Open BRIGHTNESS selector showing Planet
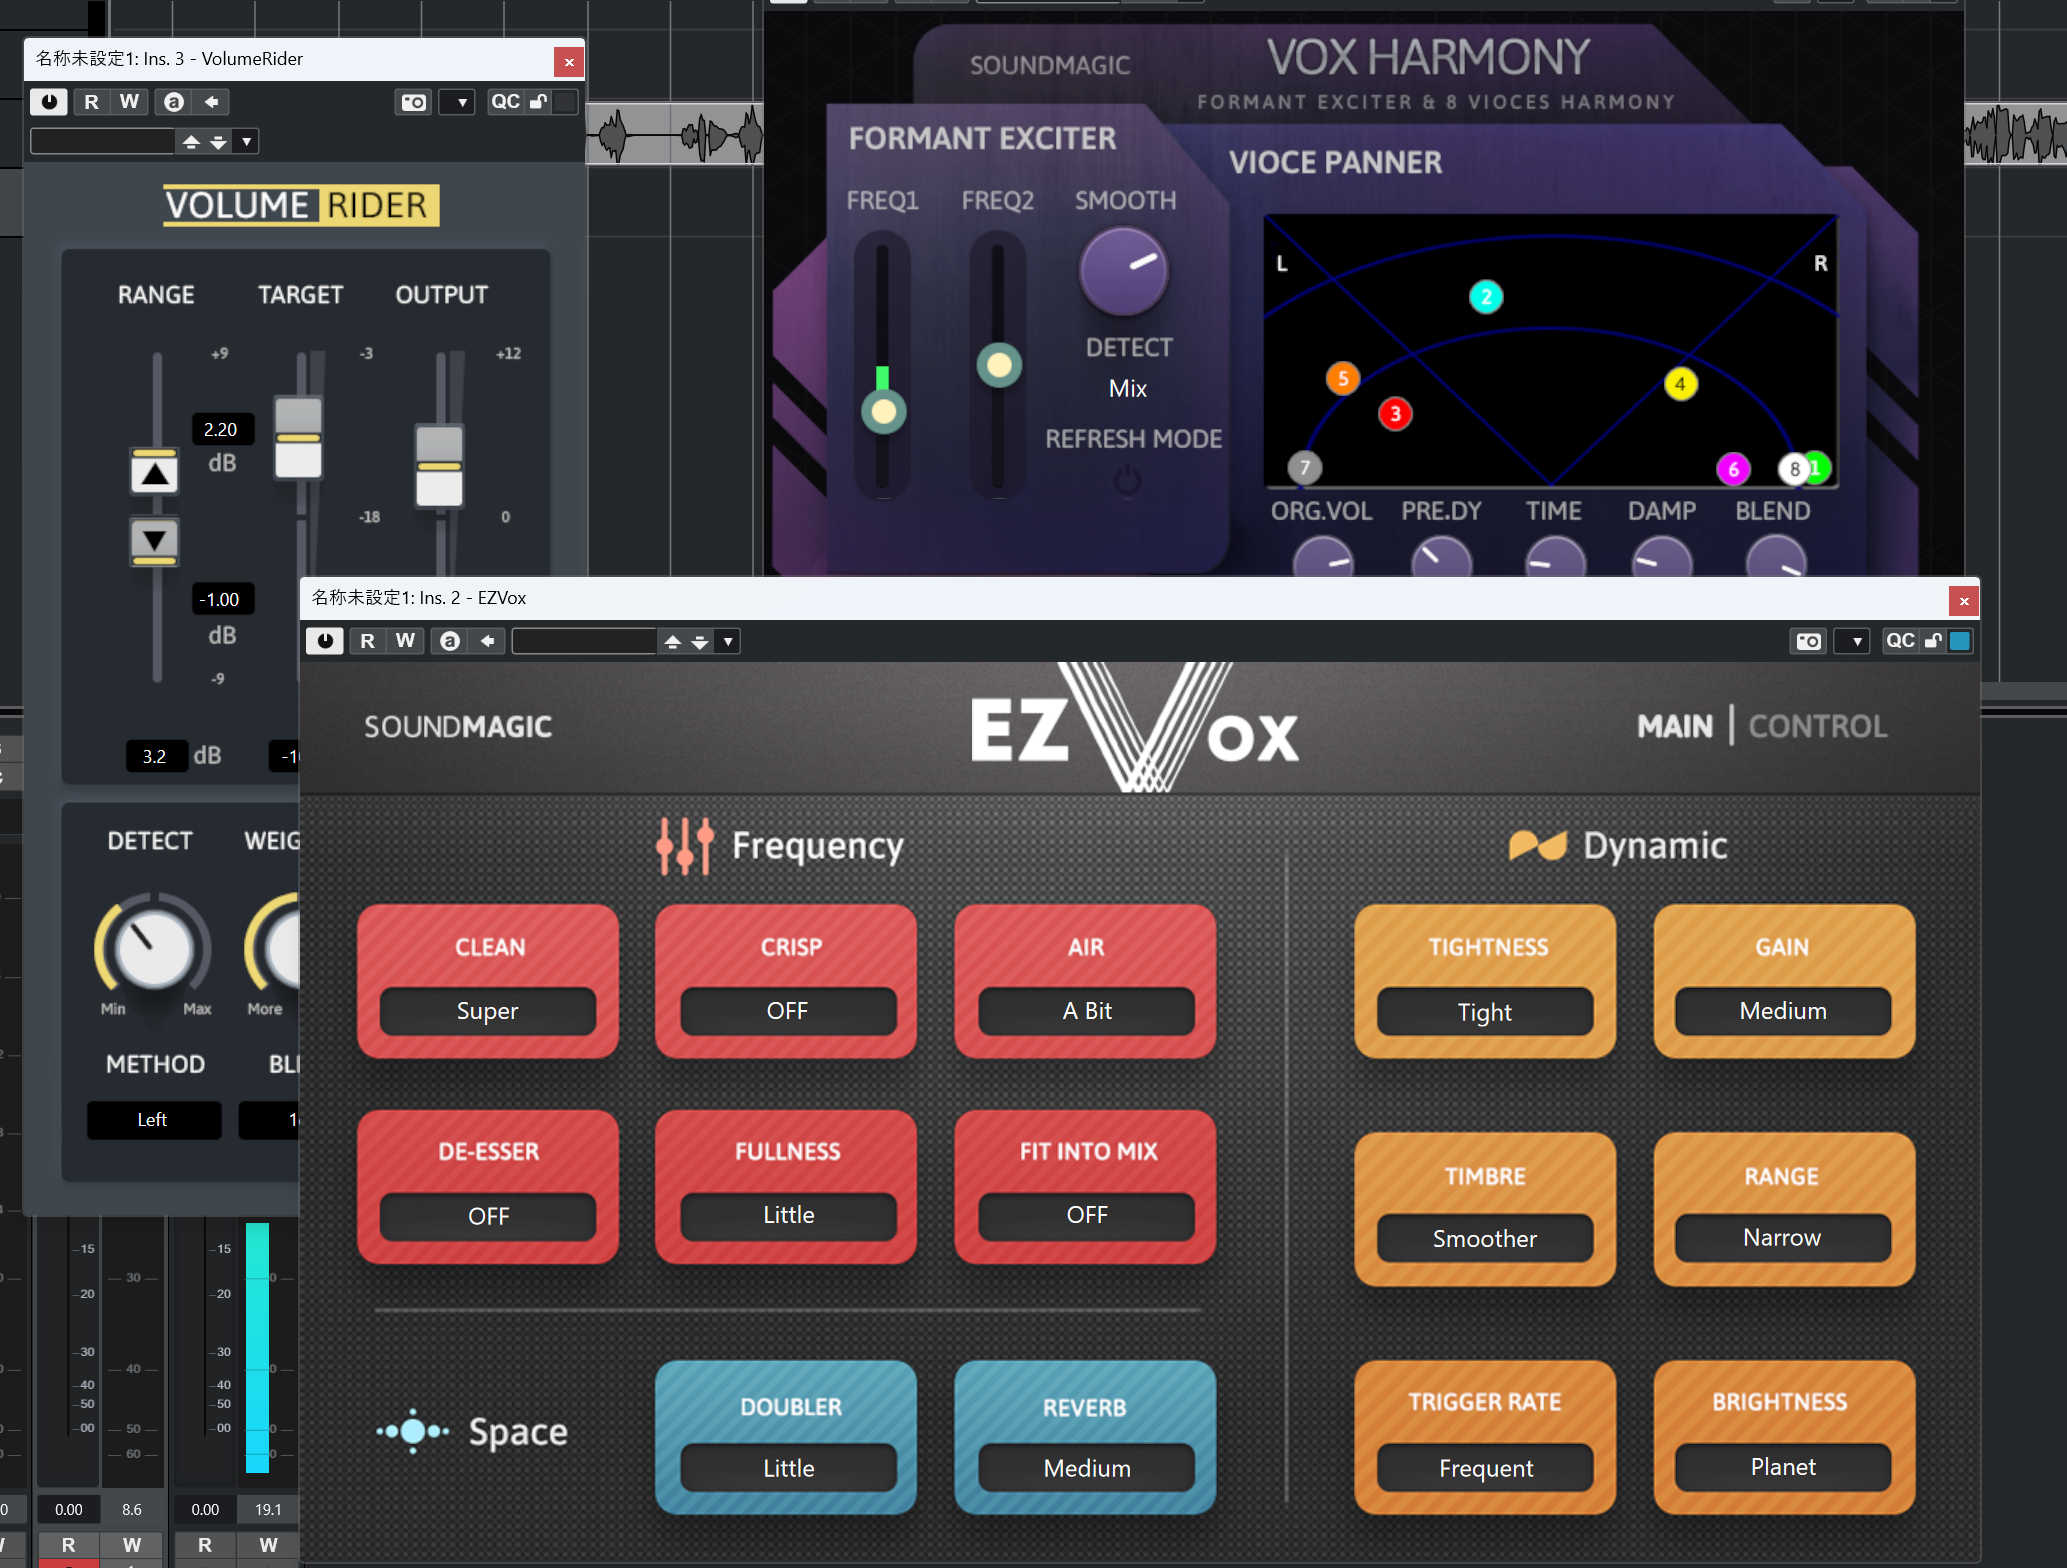The height and width of the screenshot is (1568, 2067). (x=1783, y=1467)
